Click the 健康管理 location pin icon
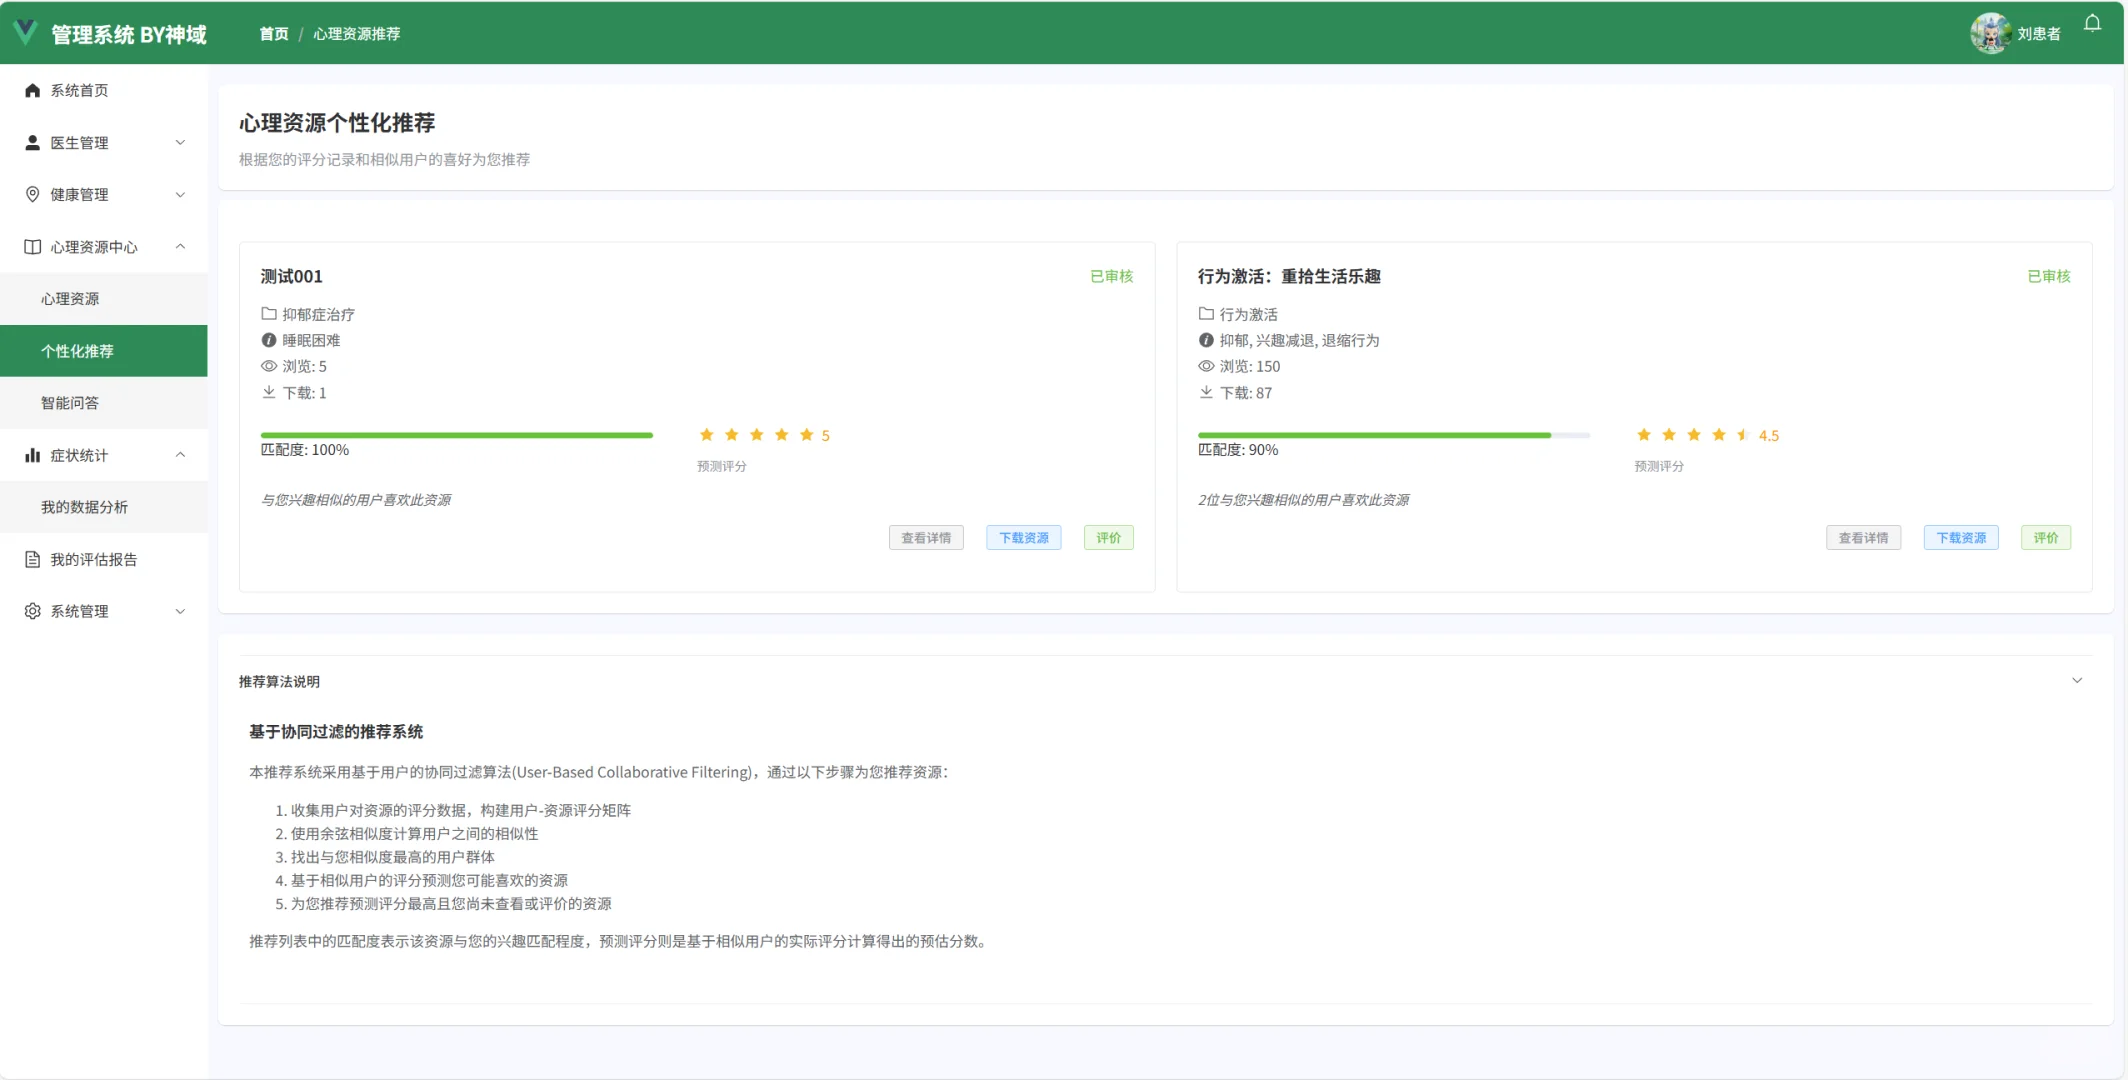Screen dimensions: 2128x1080 click(31, 194)
